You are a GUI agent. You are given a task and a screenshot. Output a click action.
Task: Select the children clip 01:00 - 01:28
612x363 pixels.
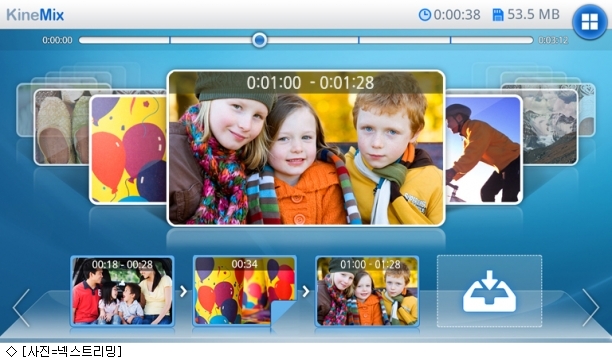[367, 291]
